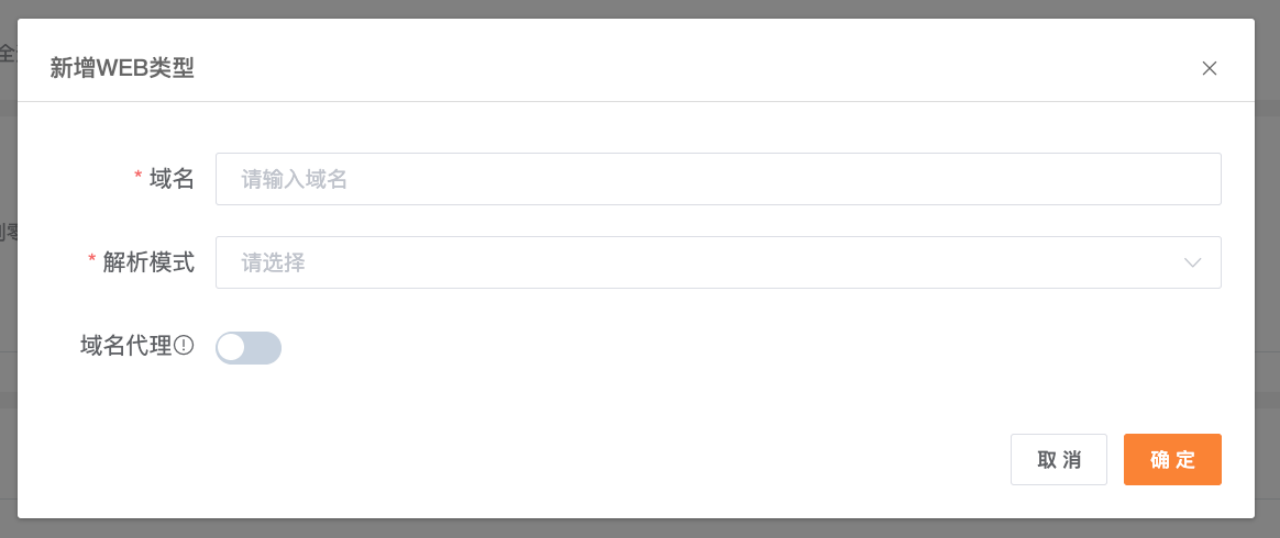Click the info icon beside 域名代理

pyautogui.click(x=184, y=345)
